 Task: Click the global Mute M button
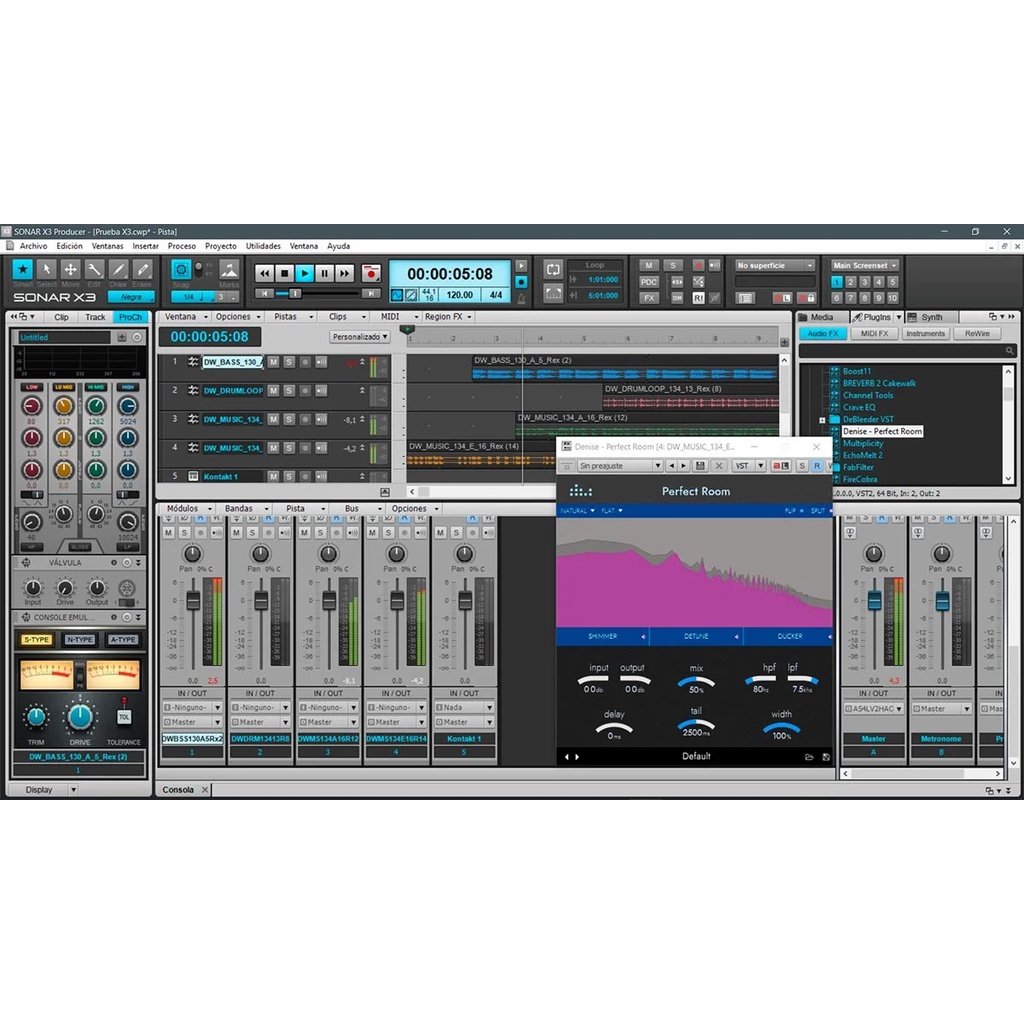pyautogui.click(x=648, y=265)
